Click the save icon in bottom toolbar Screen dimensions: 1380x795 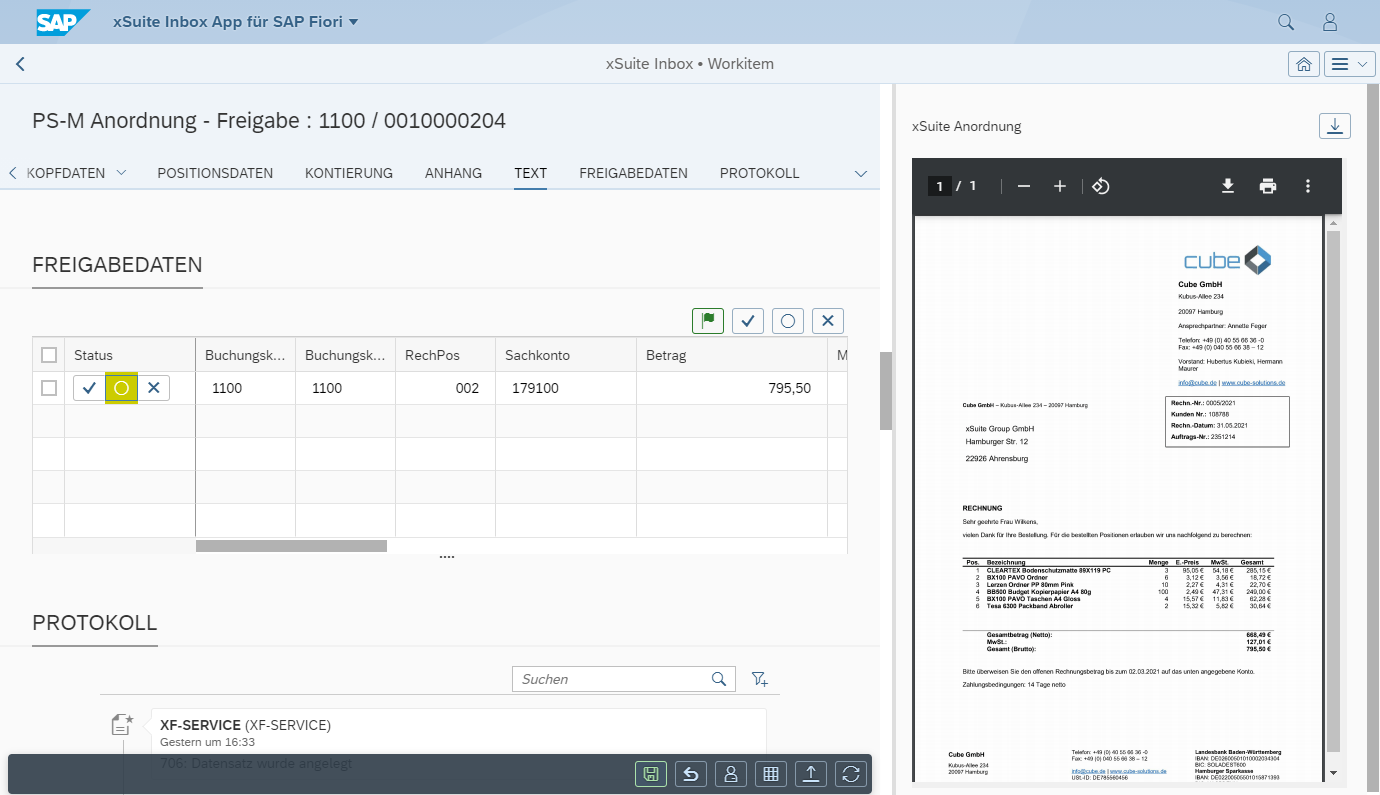pyautogui.click(x=650, y=774)
